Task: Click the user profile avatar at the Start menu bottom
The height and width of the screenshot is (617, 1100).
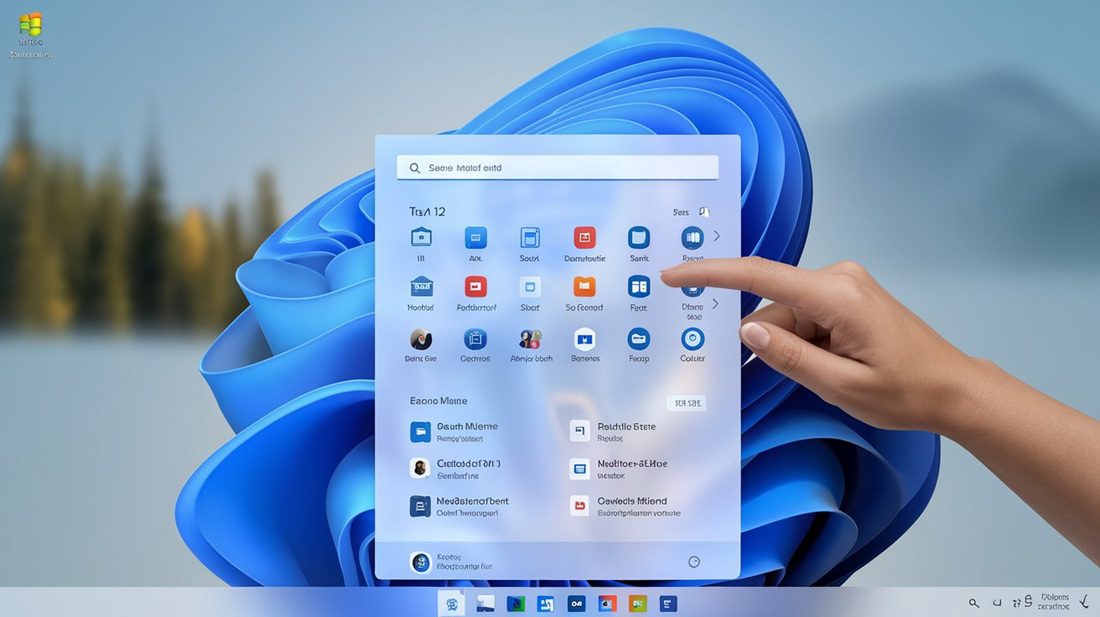Action: [x=420, y=562]
